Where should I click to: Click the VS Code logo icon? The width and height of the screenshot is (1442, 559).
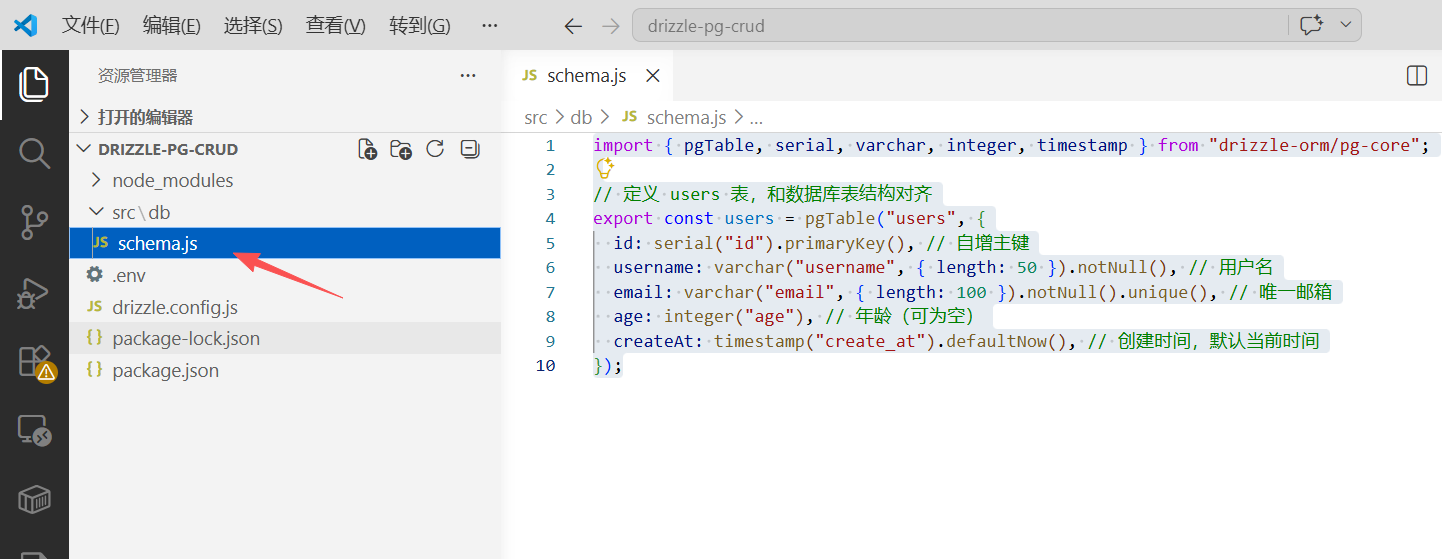pos(25,26)
